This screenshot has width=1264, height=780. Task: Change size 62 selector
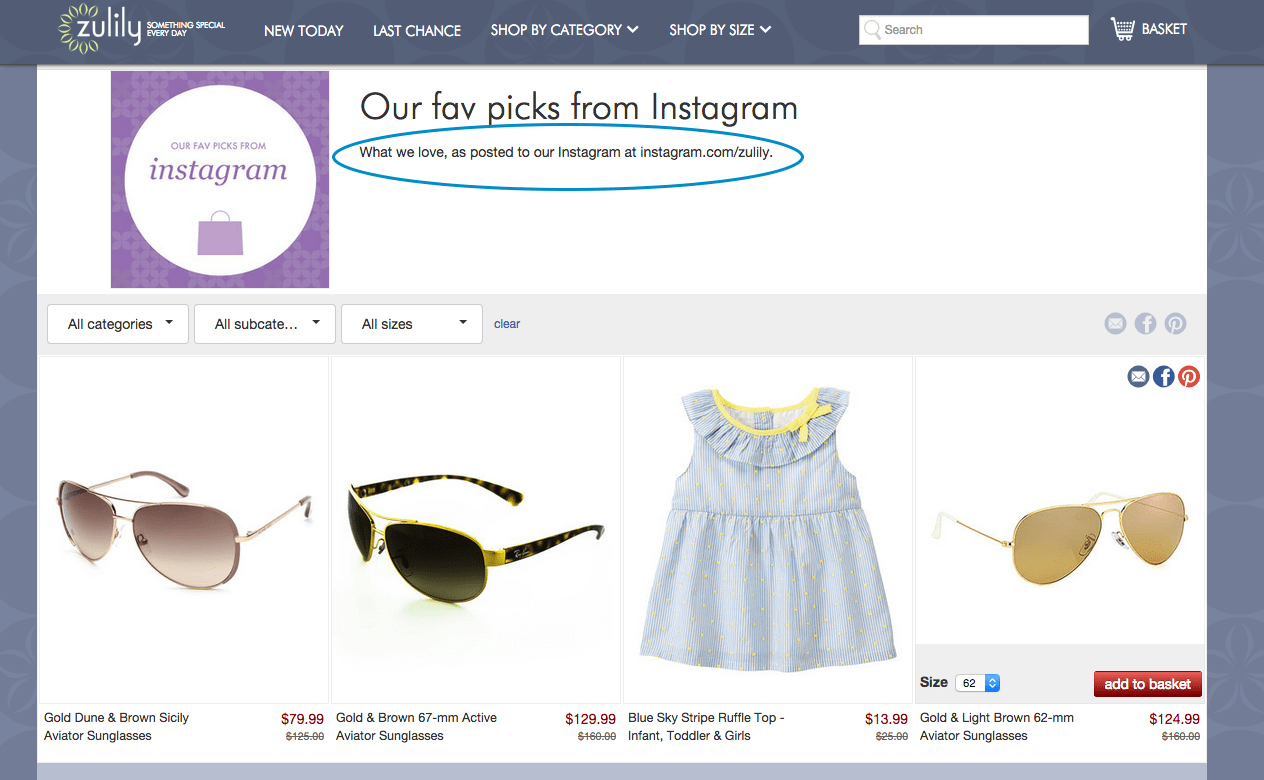pyautogui.click(x=978, y=683)
